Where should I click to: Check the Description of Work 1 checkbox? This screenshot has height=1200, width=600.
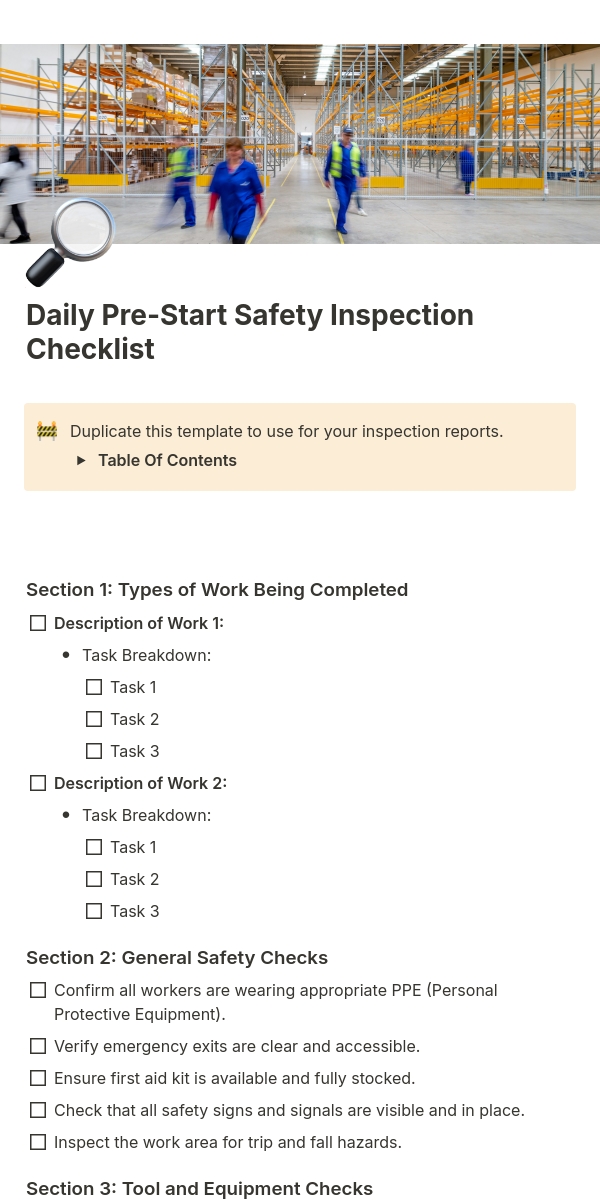(38, 623)
